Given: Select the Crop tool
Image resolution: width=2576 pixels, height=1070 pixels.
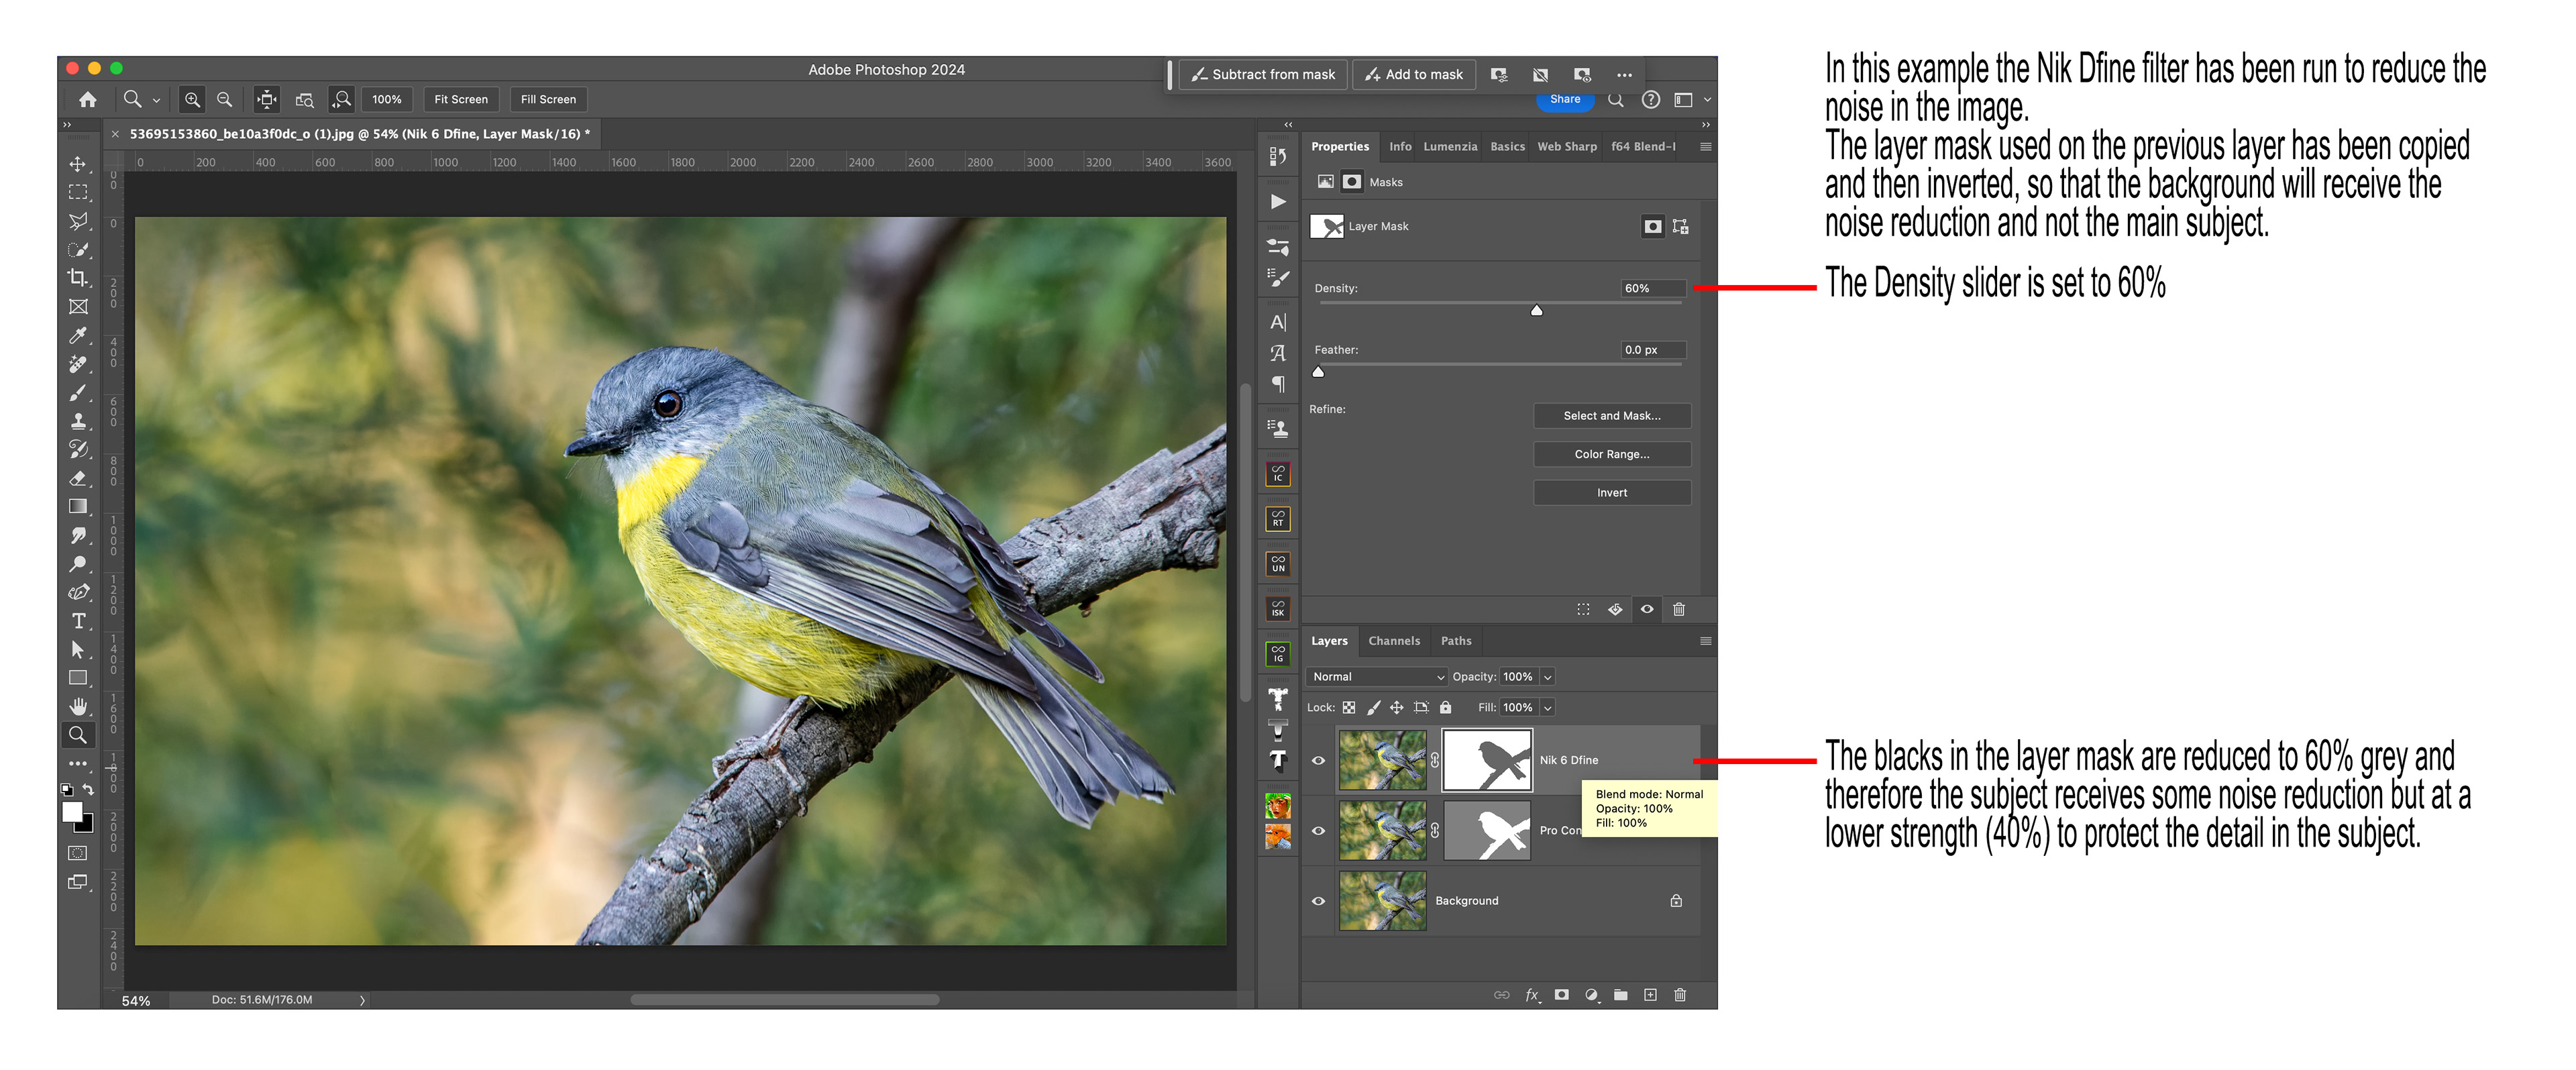Looking at the screenshot, I should pyautogui.click(x=78, y=278).
